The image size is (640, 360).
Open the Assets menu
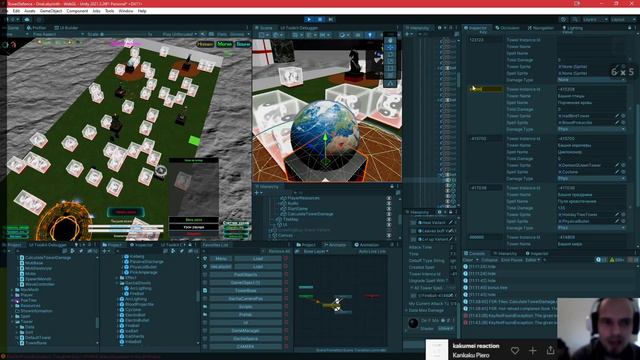[x=29, y=11]
